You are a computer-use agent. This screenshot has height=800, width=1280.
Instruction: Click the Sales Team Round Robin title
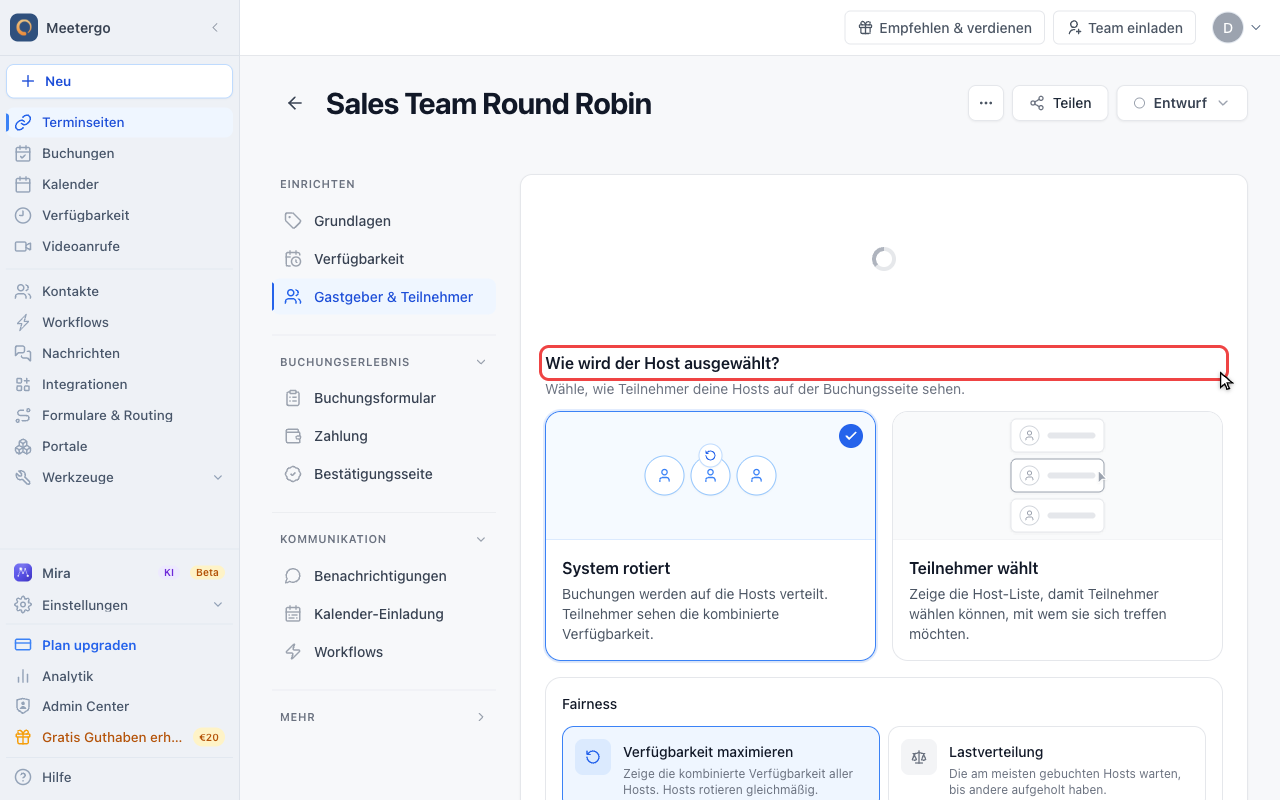pos(489,103)
